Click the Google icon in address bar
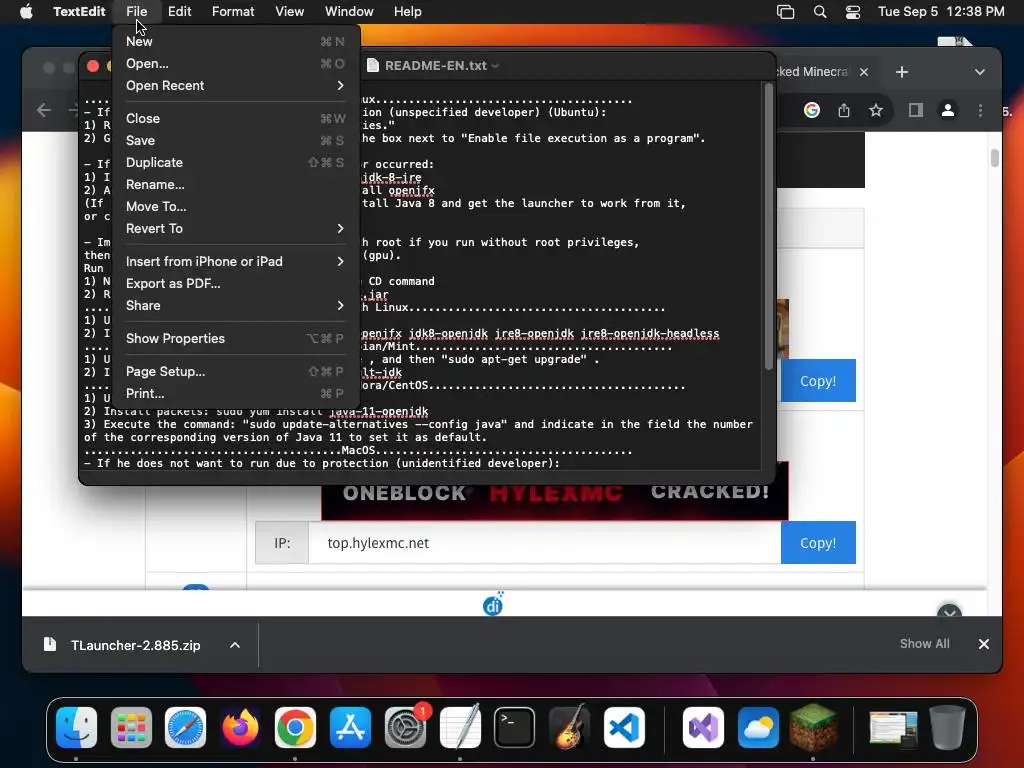 (812, 110)
